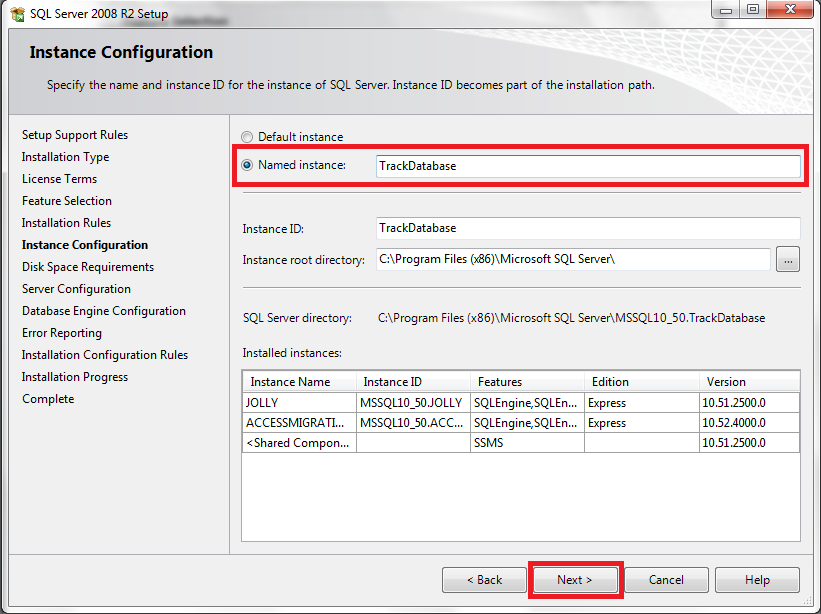Select the JOLLY instance row
821x614 pixels.
(521, 403)
